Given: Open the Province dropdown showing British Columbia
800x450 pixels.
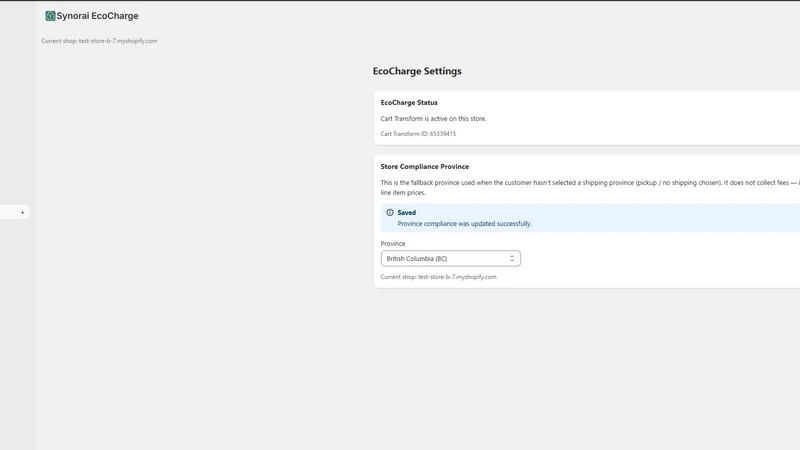Looking at the screenshot, I should click(x=451, y=259).
